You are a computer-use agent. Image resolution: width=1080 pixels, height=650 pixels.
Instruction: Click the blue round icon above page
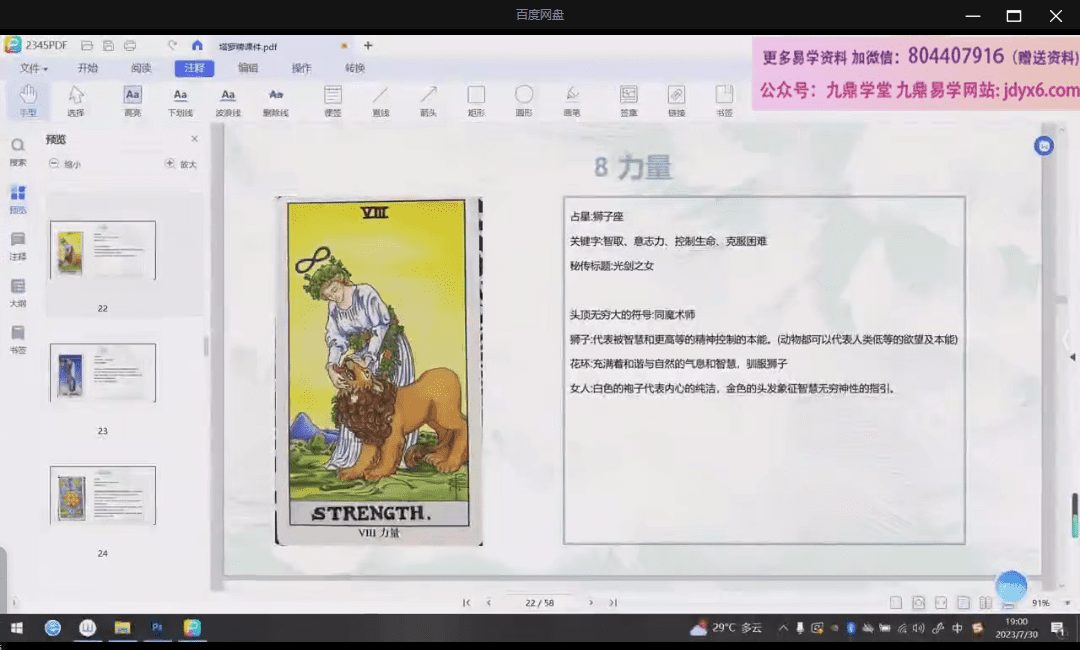(x=1043, y=146)
